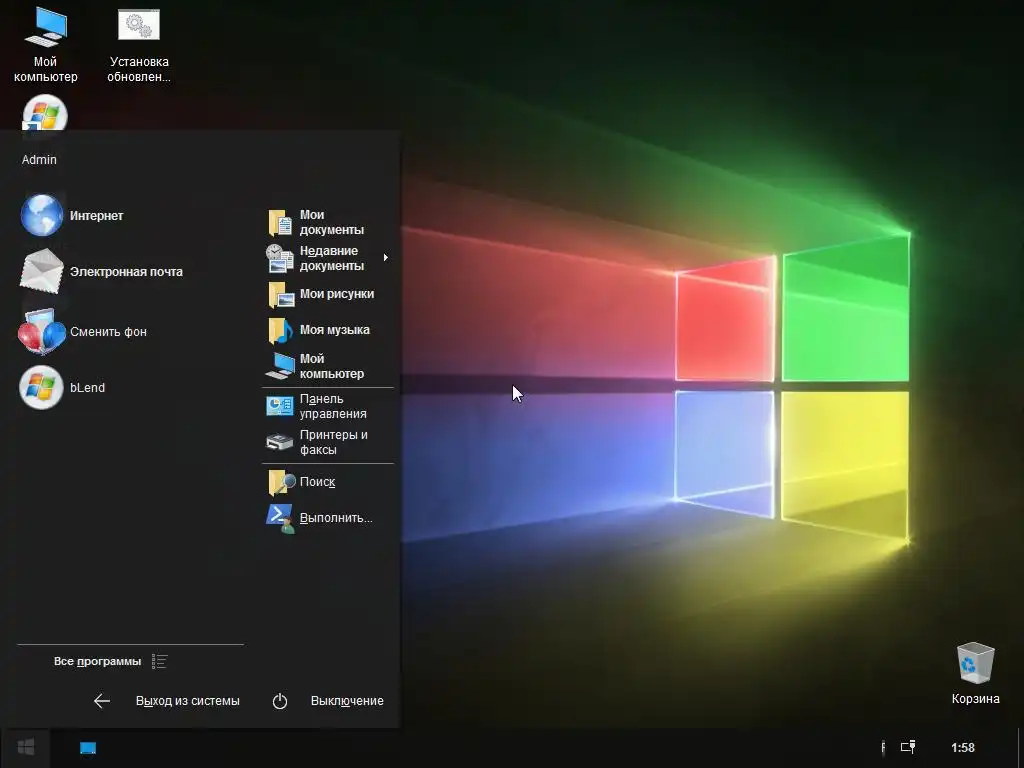Select the Панель управления menu label
Viewport: 1024px width, 768px height.
tap(333, 406)
